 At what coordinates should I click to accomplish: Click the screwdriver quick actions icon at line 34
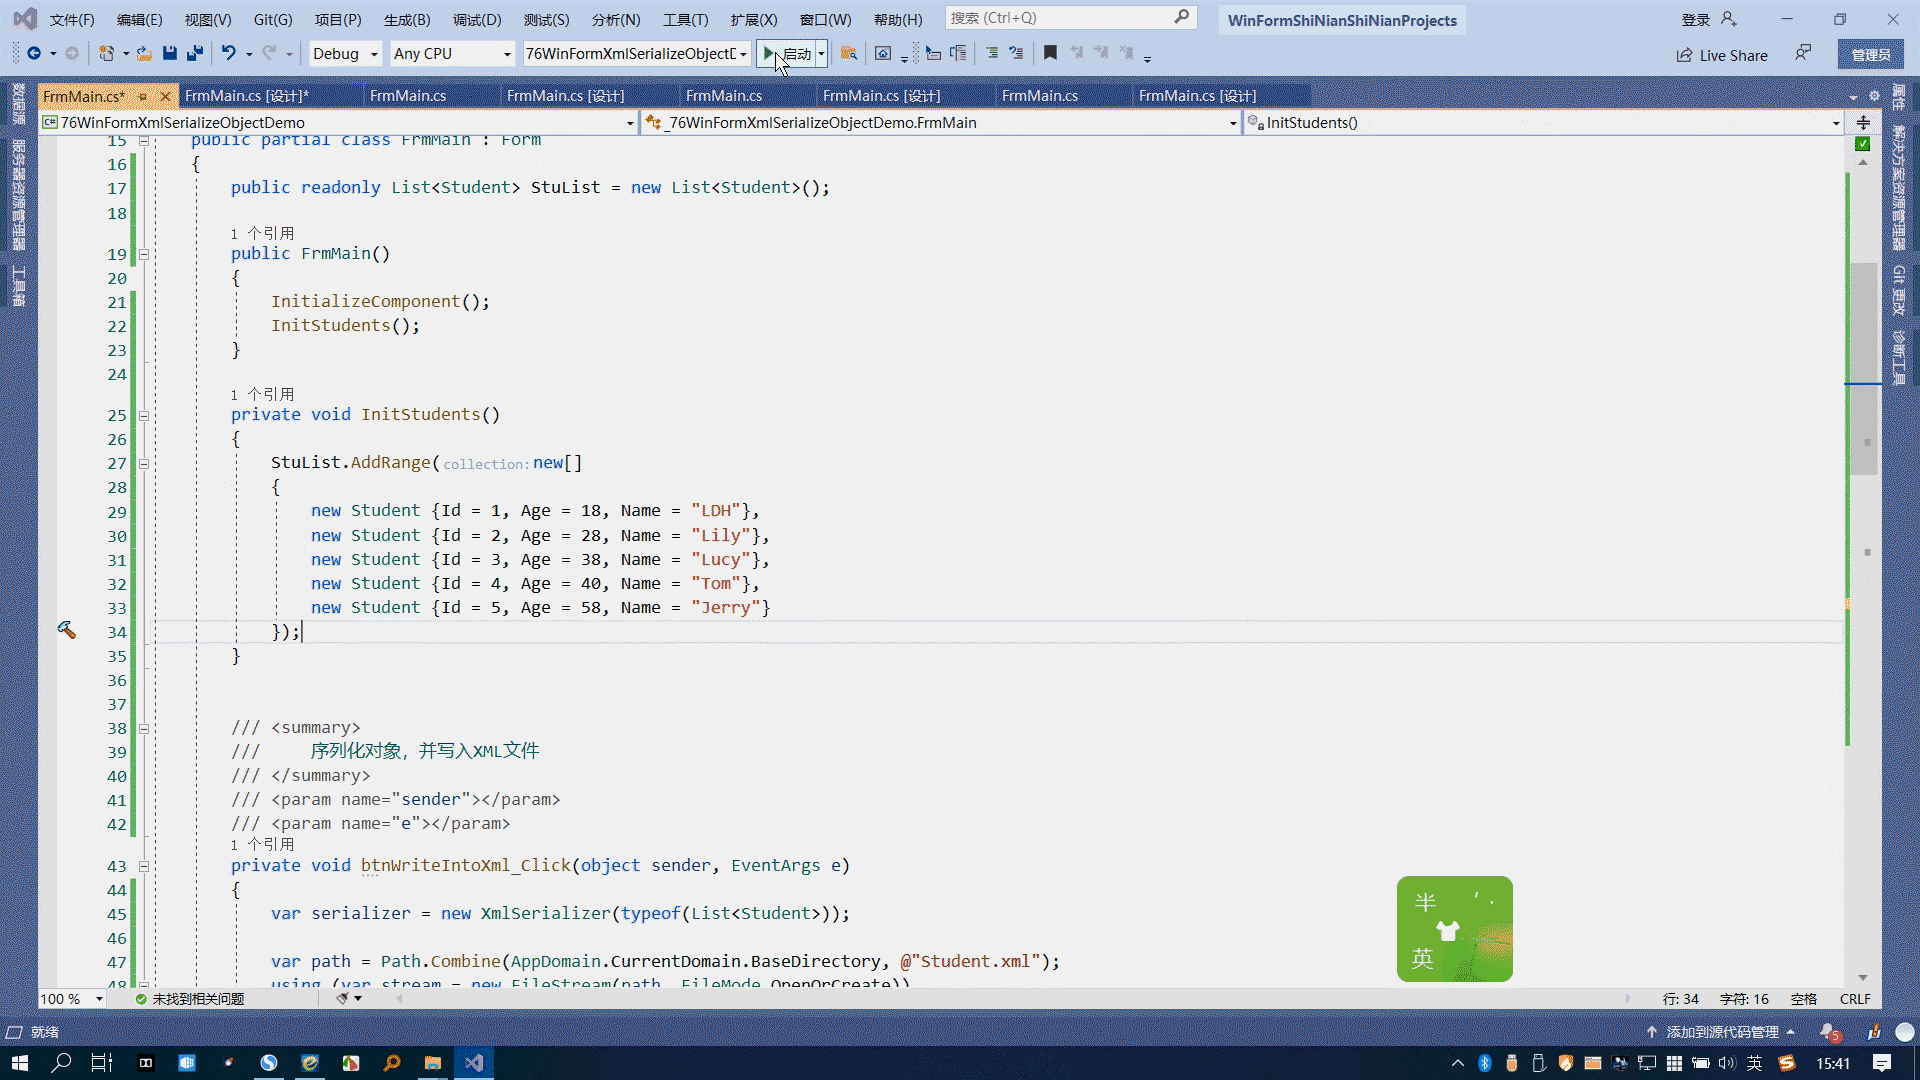click(x=67, y=630)
